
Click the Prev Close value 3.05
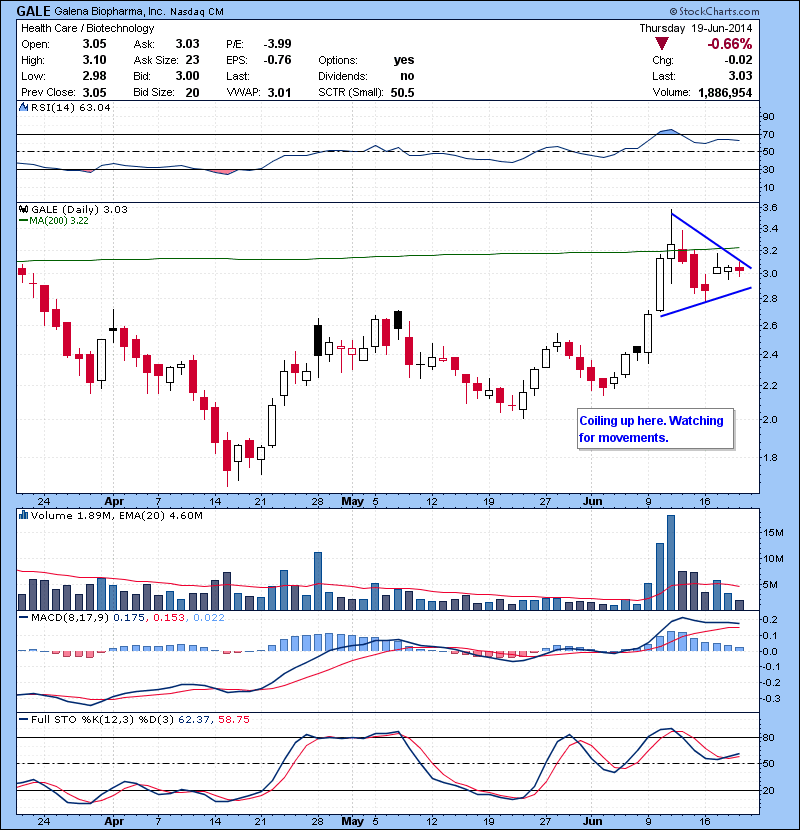pos(94,93)
